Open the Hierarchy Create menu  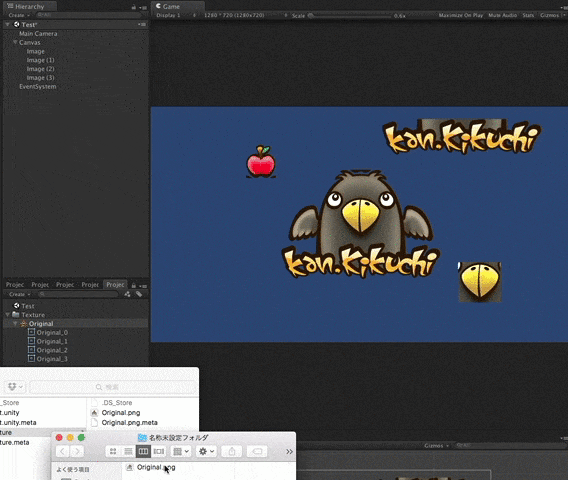point(19,15)
